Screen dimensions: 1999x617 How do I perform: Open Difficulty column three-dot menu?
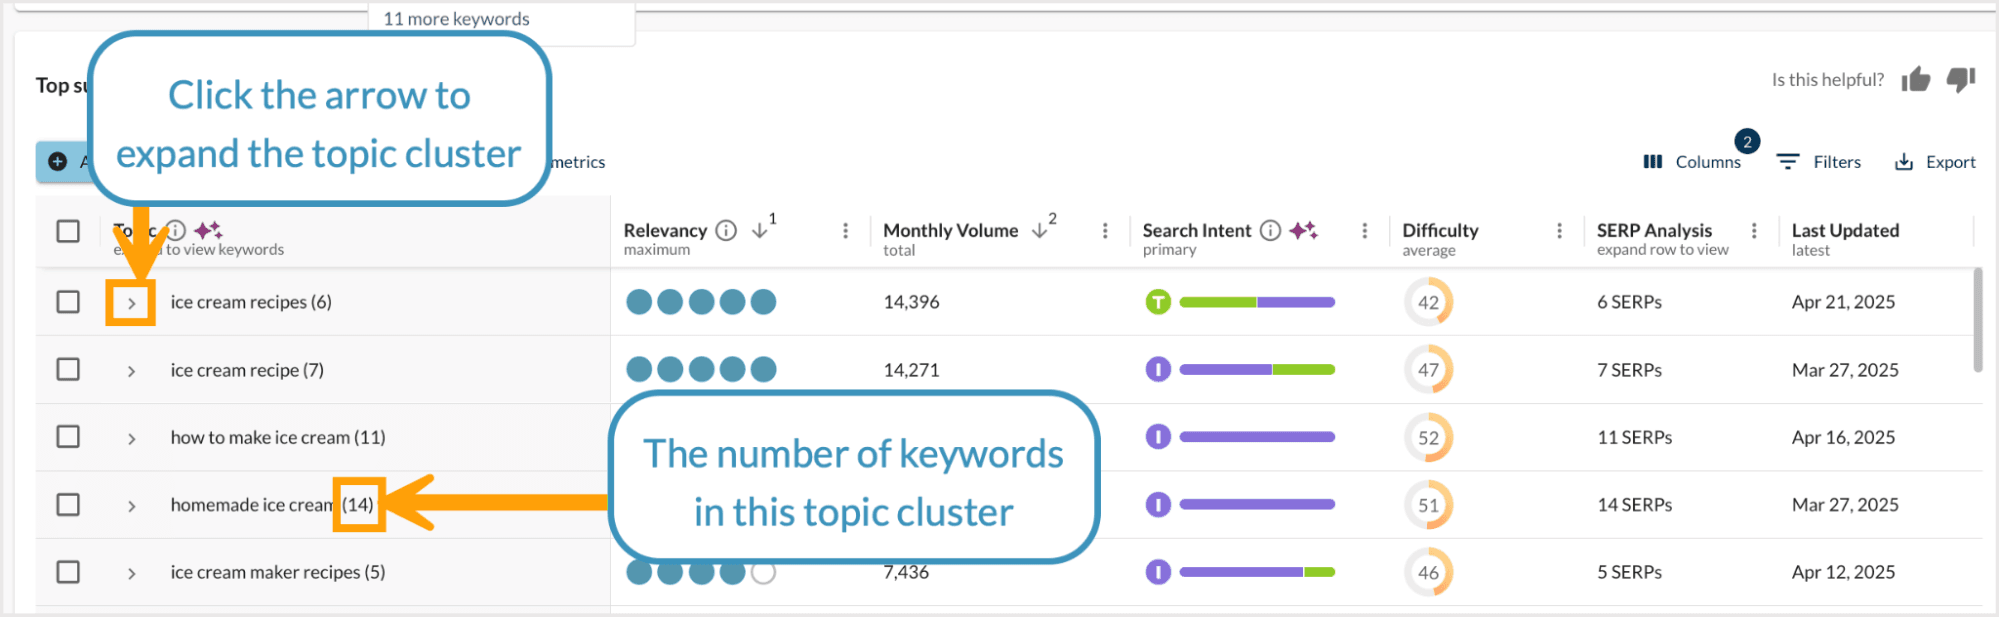[x=1559, y=231]
